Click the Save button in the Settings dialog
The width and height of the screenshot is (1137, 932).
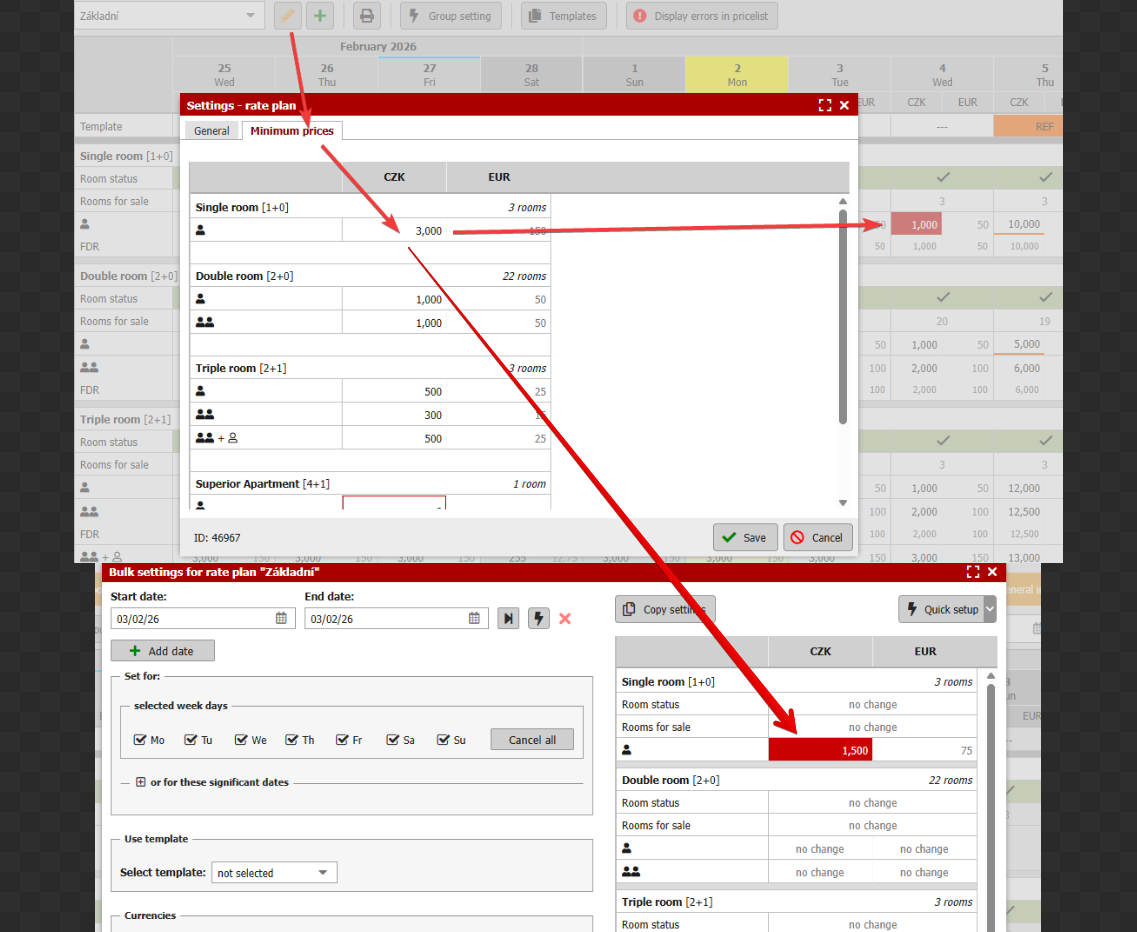click(745, 537)
